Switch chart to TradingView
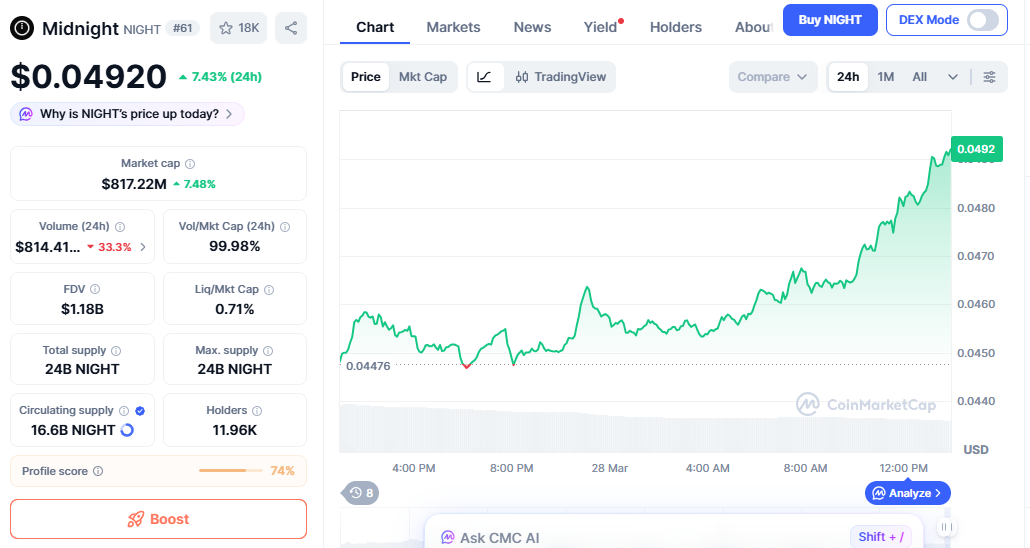This screenshot has height=548, width=1030. point(560,77)
